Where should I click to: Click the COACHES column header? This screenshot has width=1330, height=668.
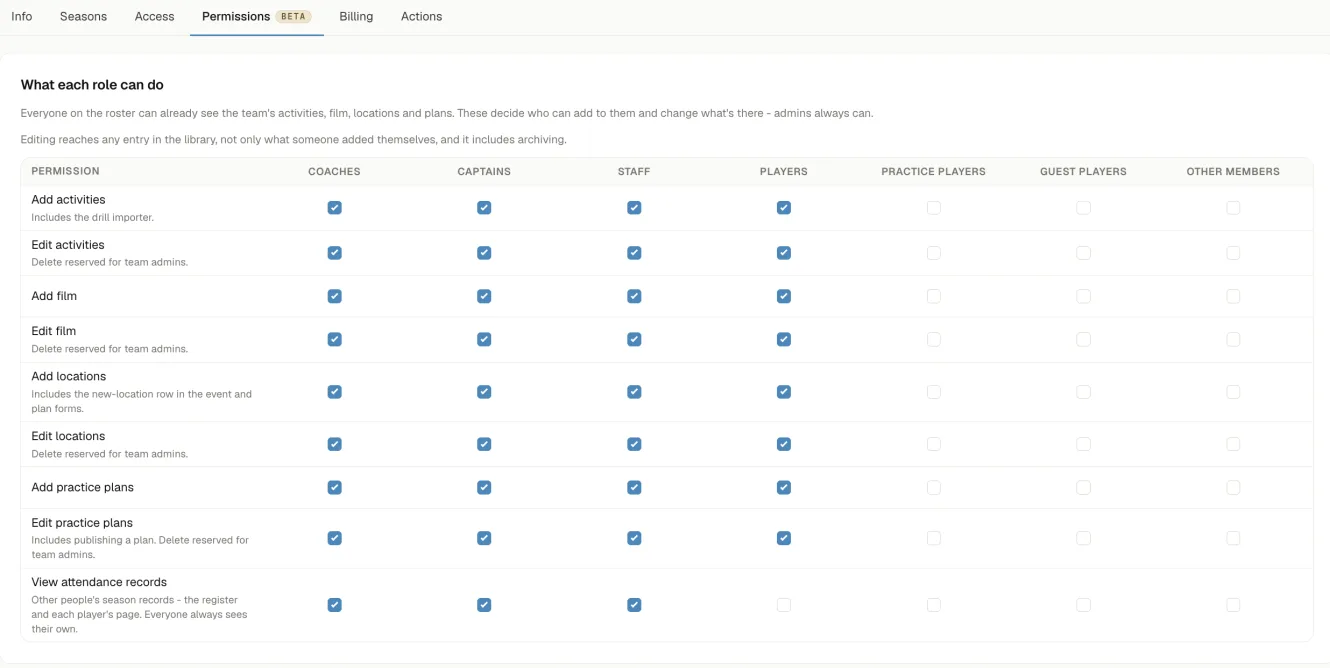(x=334, y=172)
